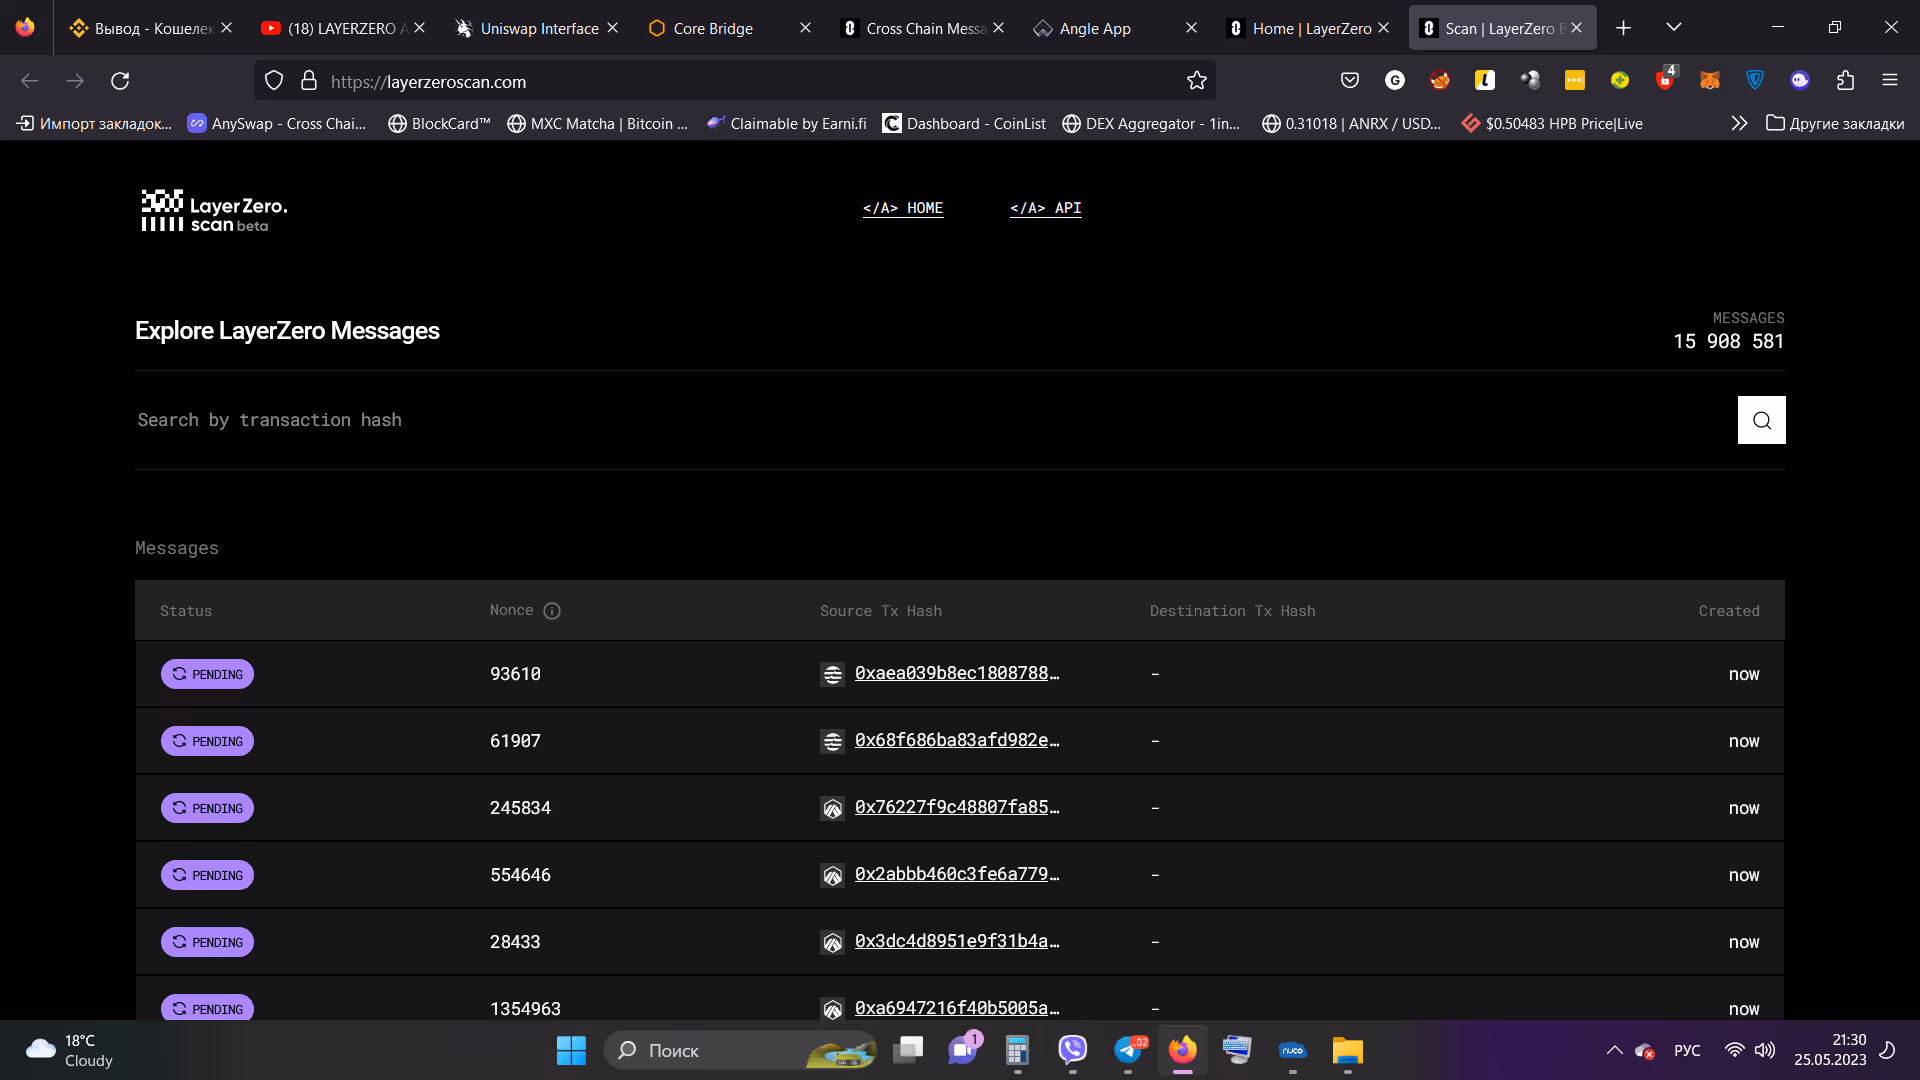The height and width of the screenshot is (1080, 1920).
Task: Open source hash 0xaea039b8ec1808788
Action: pos(956,673)
